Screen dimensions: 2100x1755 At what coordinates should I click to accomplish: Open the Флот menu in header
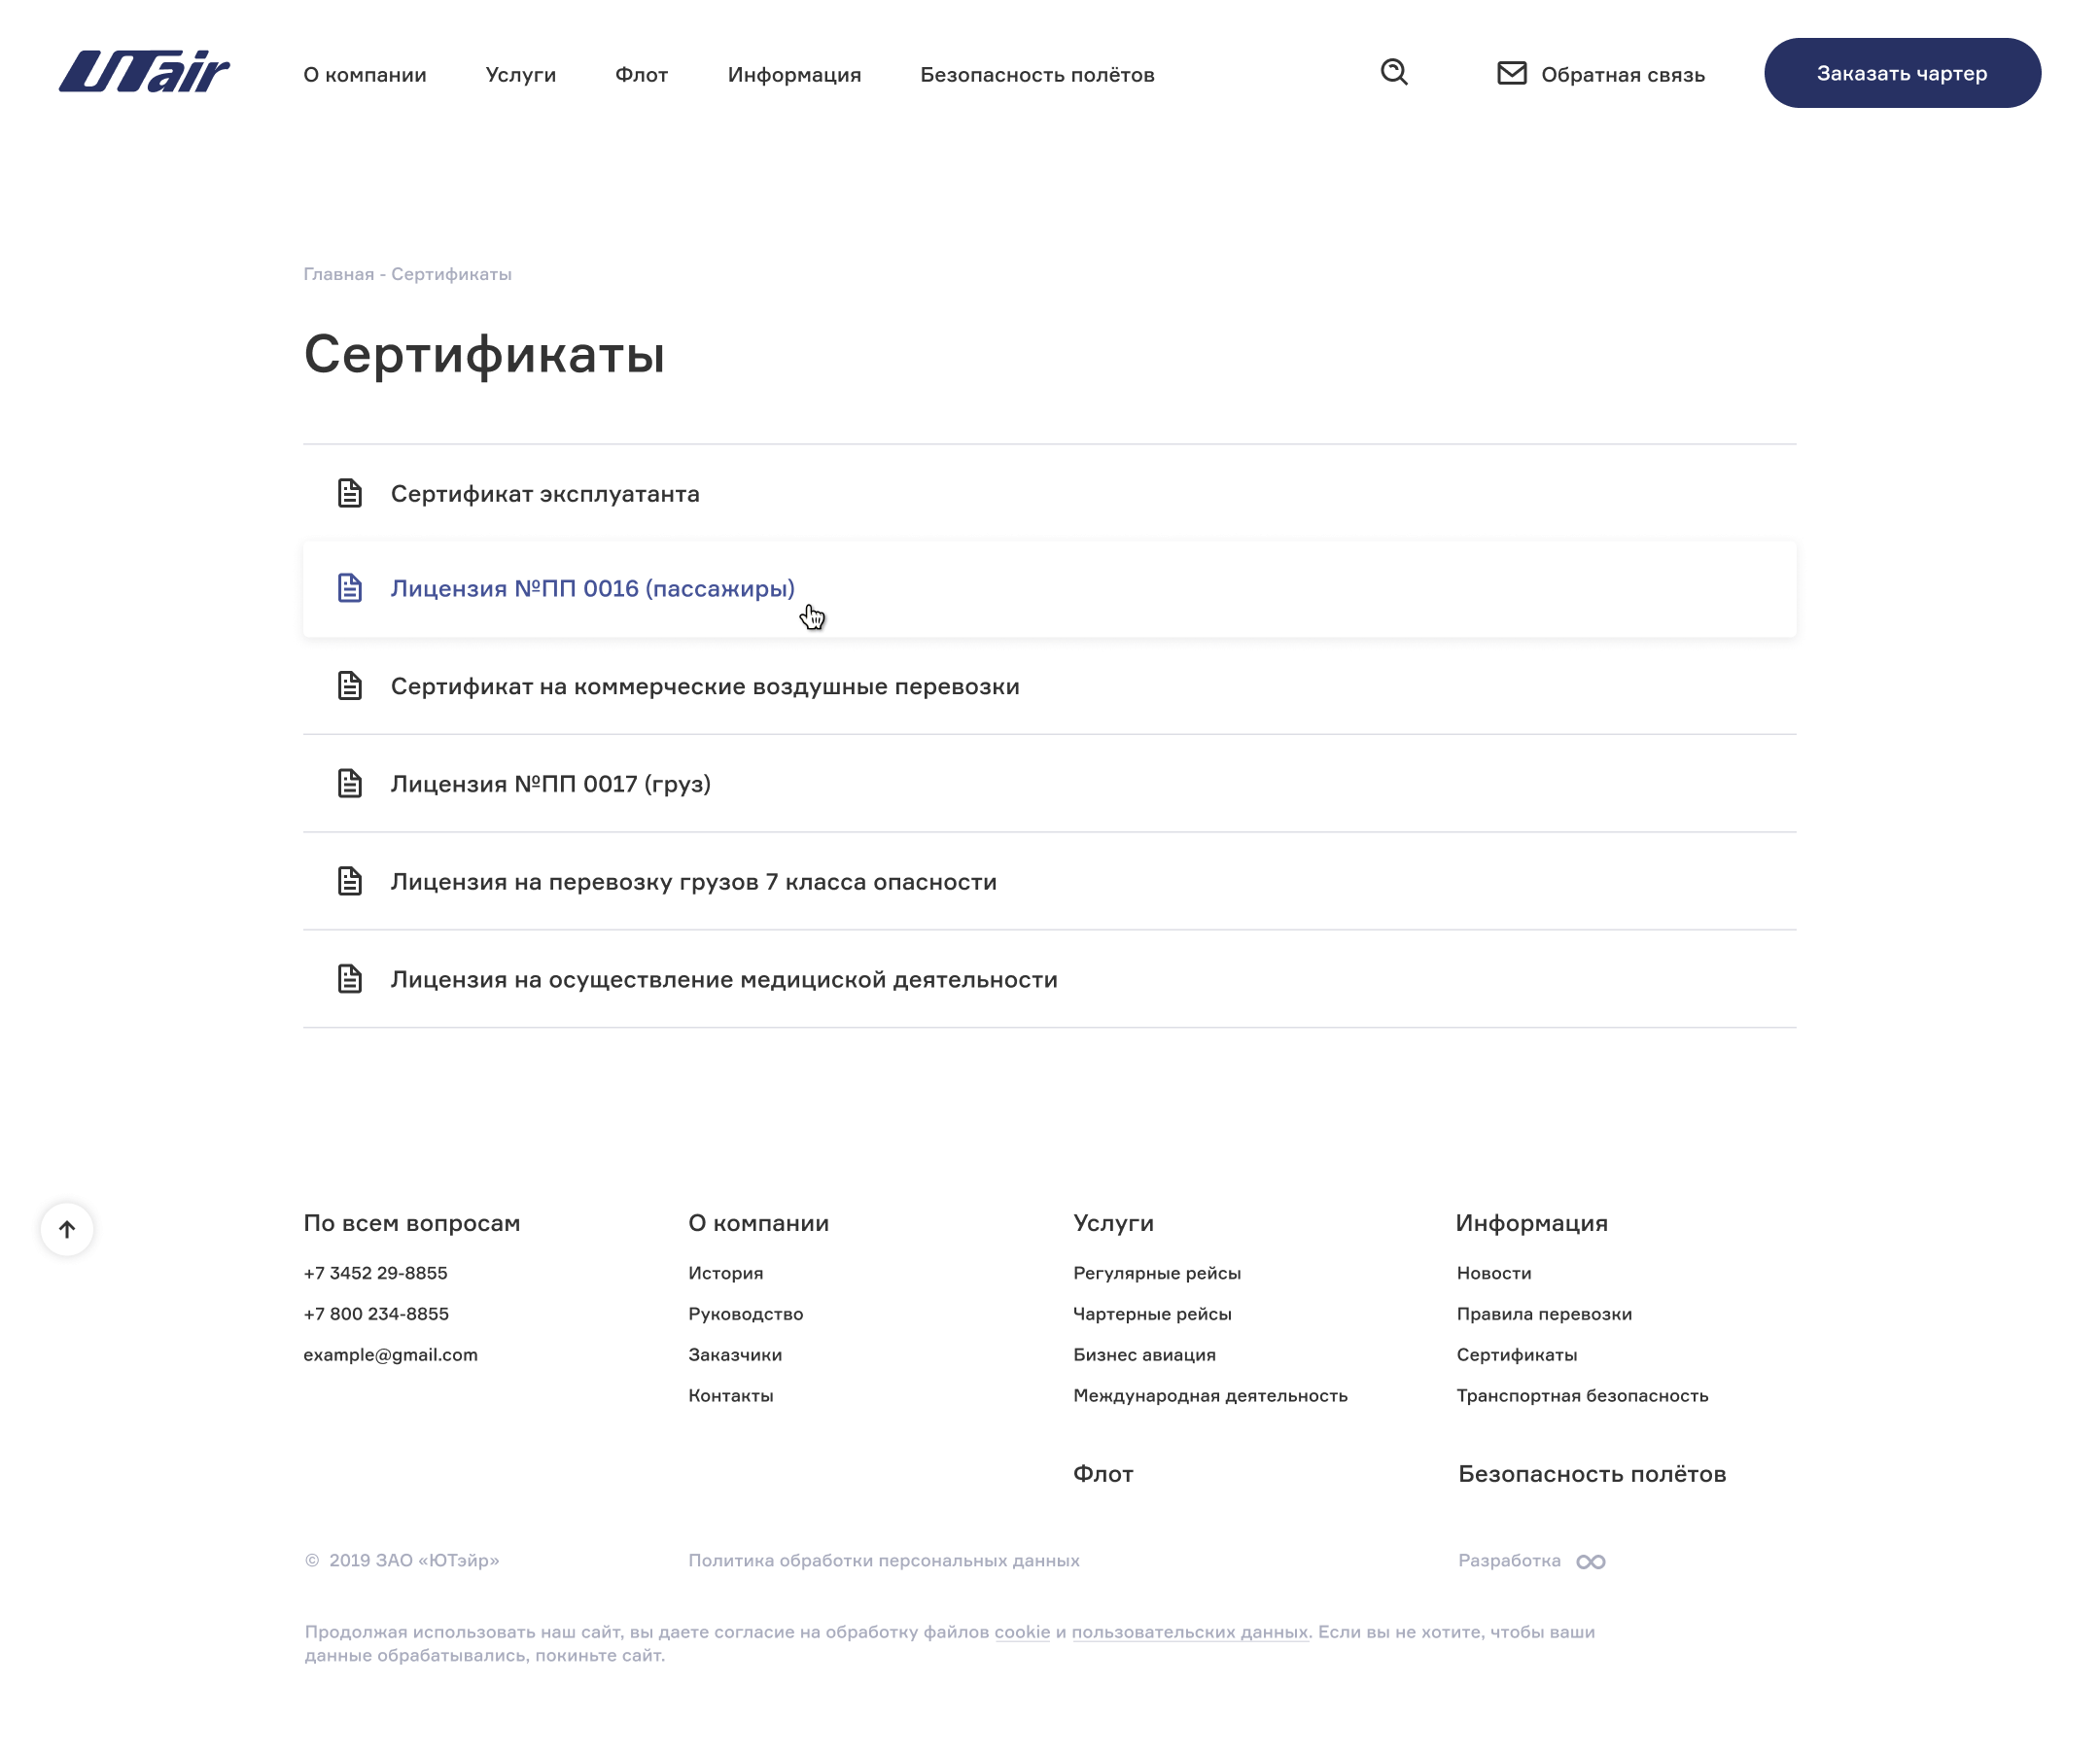641,75
